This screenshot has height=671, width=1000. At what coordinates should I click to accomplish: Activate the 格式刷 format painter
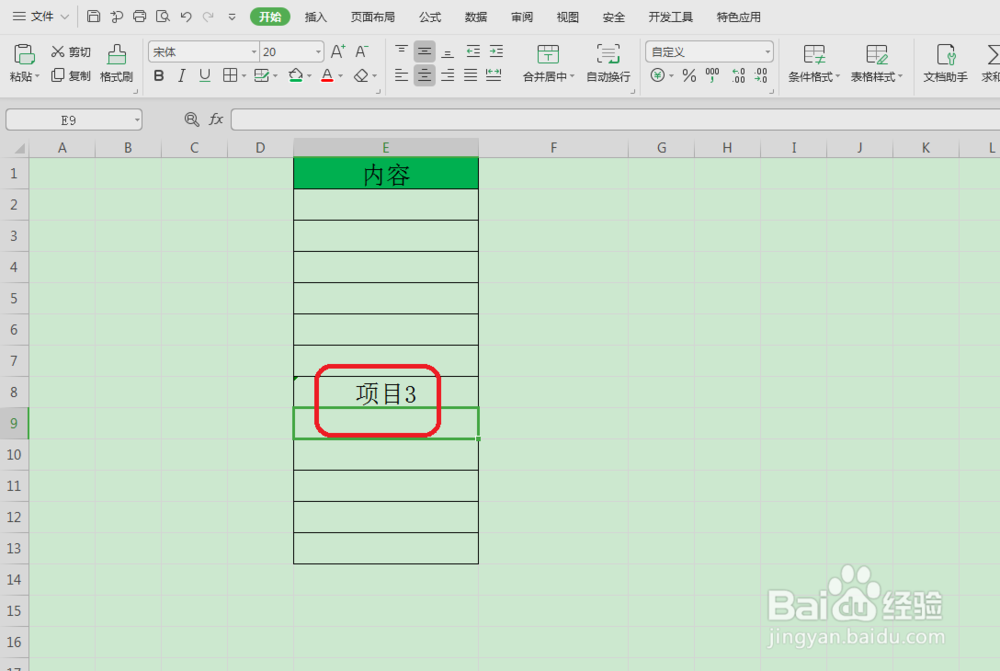click(x=116, y=63)
